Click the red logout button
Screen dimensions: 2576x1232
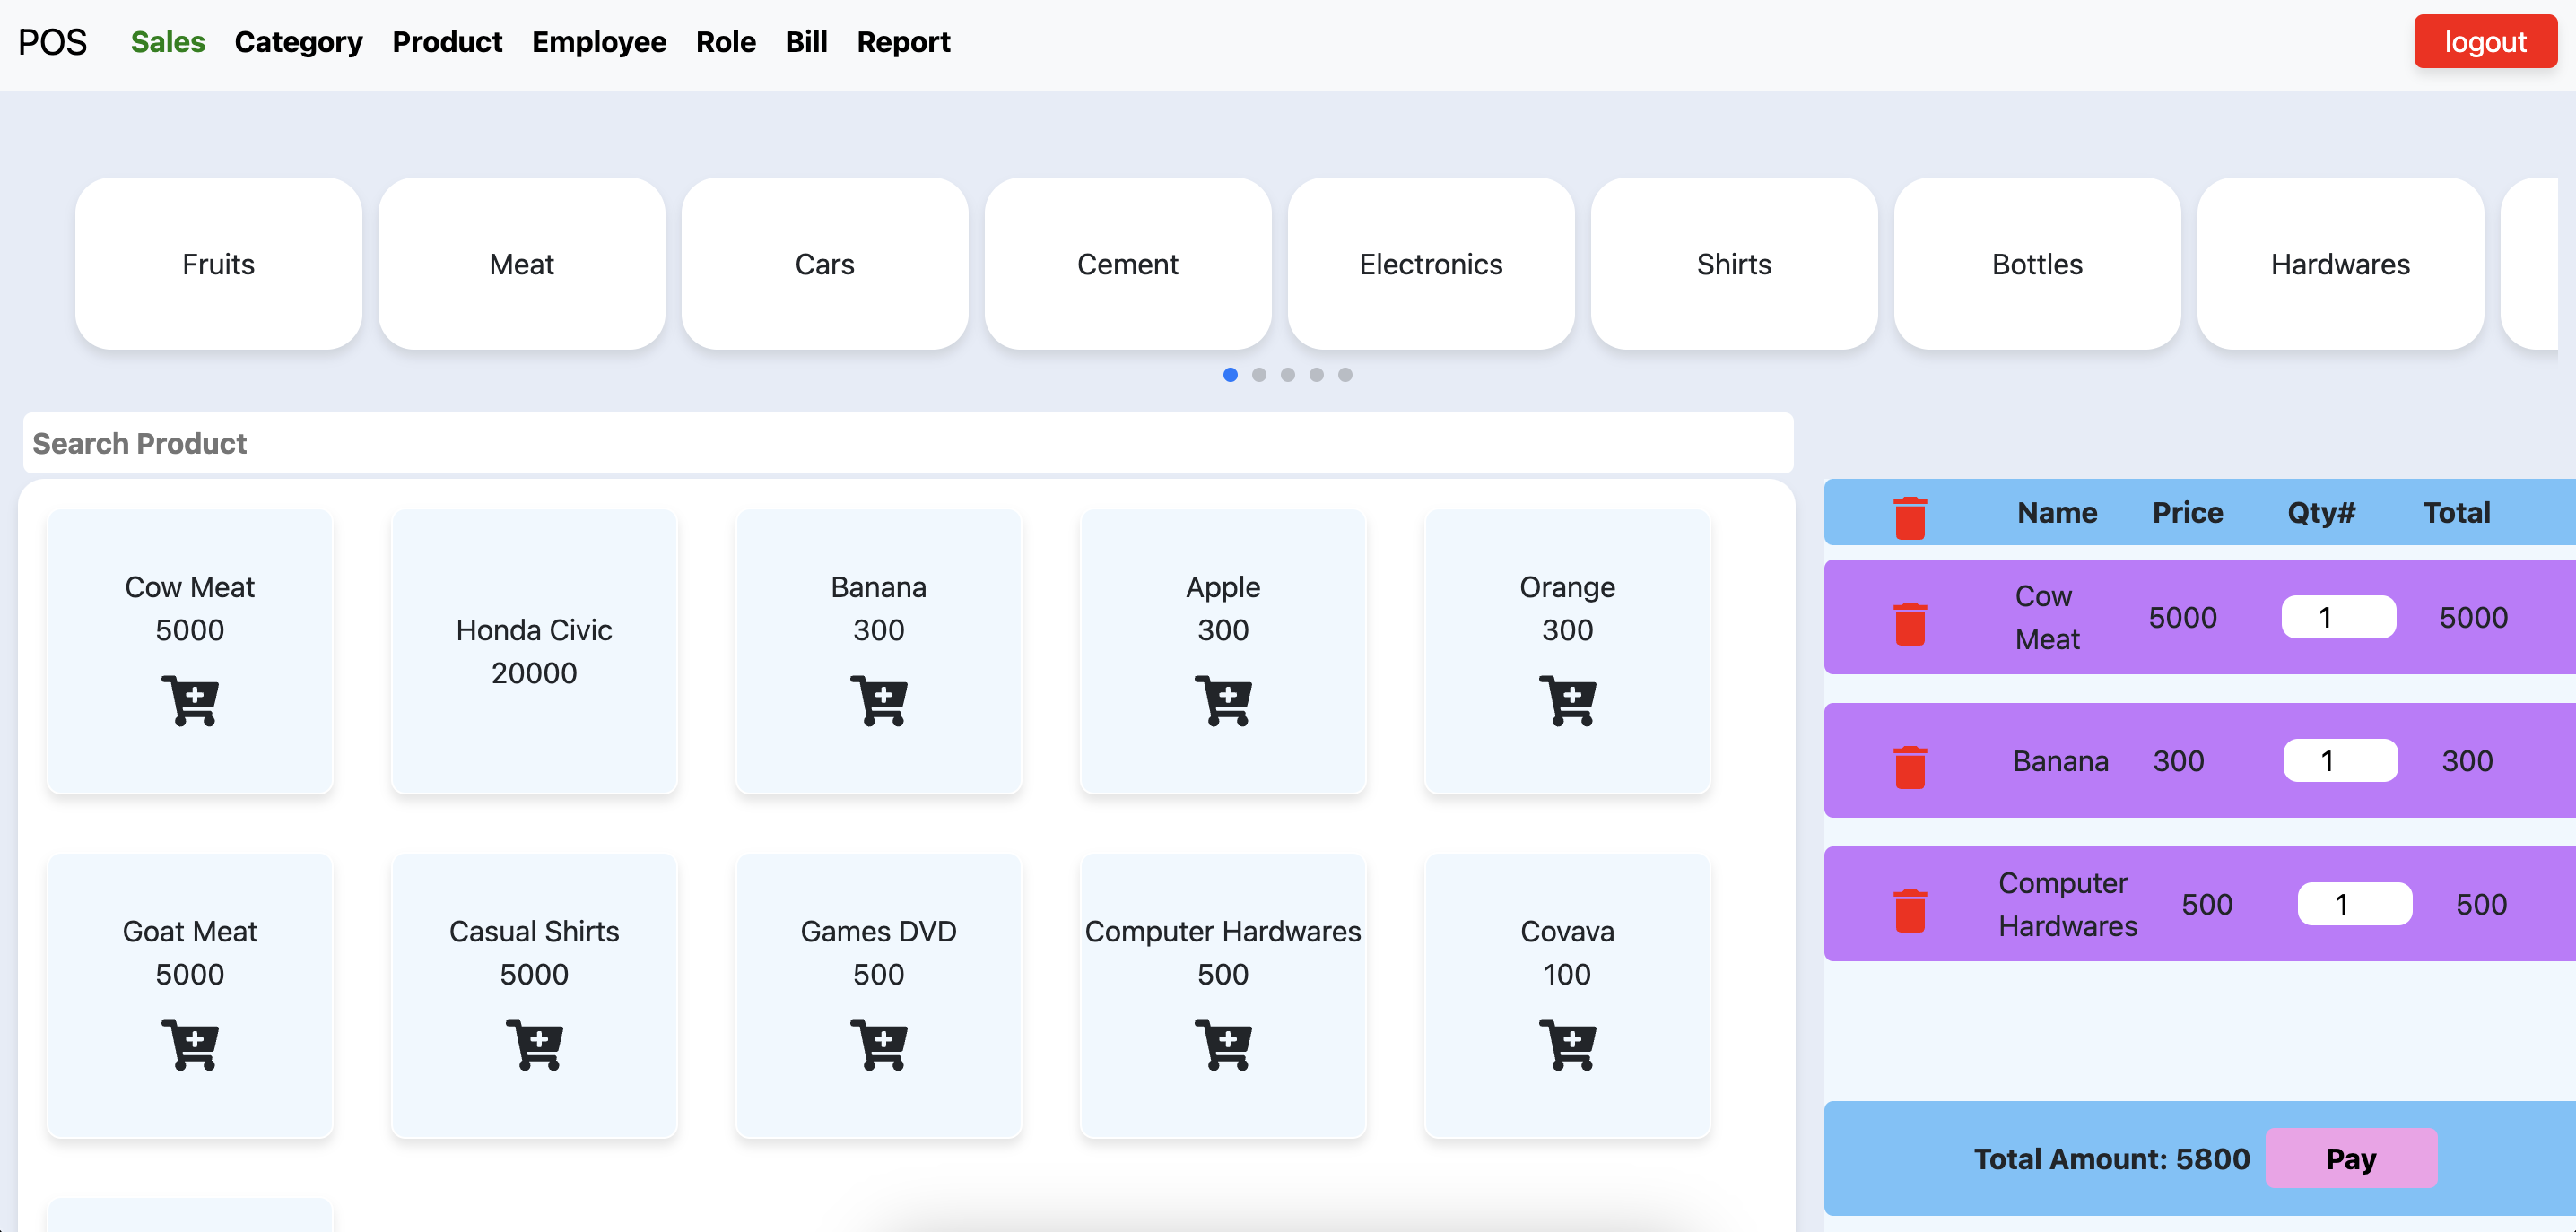[2484, 42]
